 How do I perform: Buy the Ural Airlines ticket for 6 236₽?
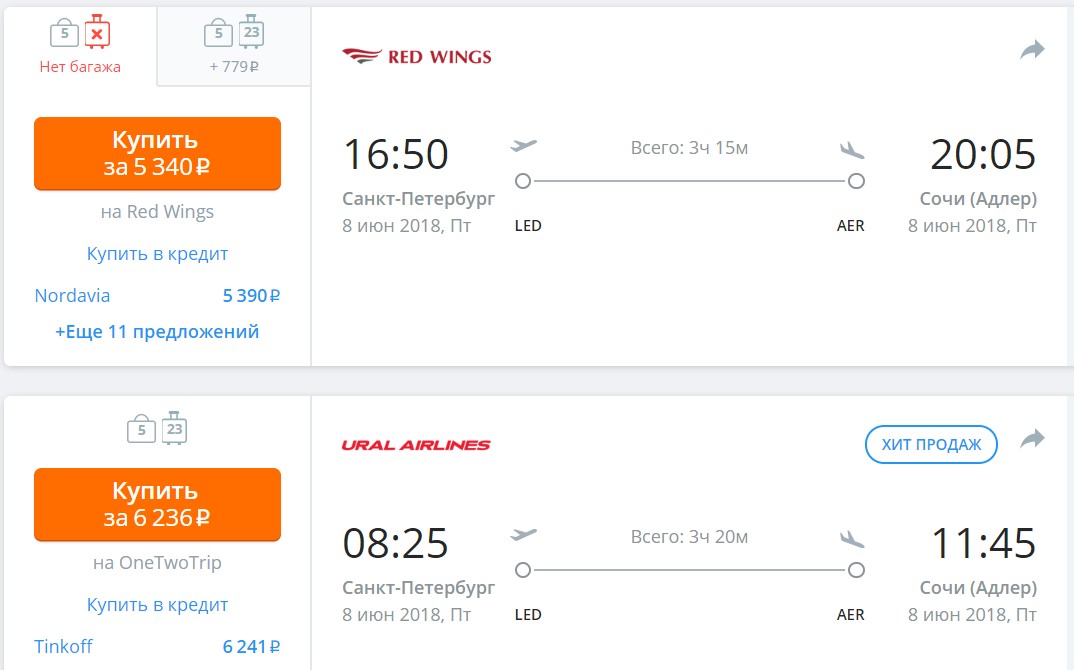click(x=158, y=504)
